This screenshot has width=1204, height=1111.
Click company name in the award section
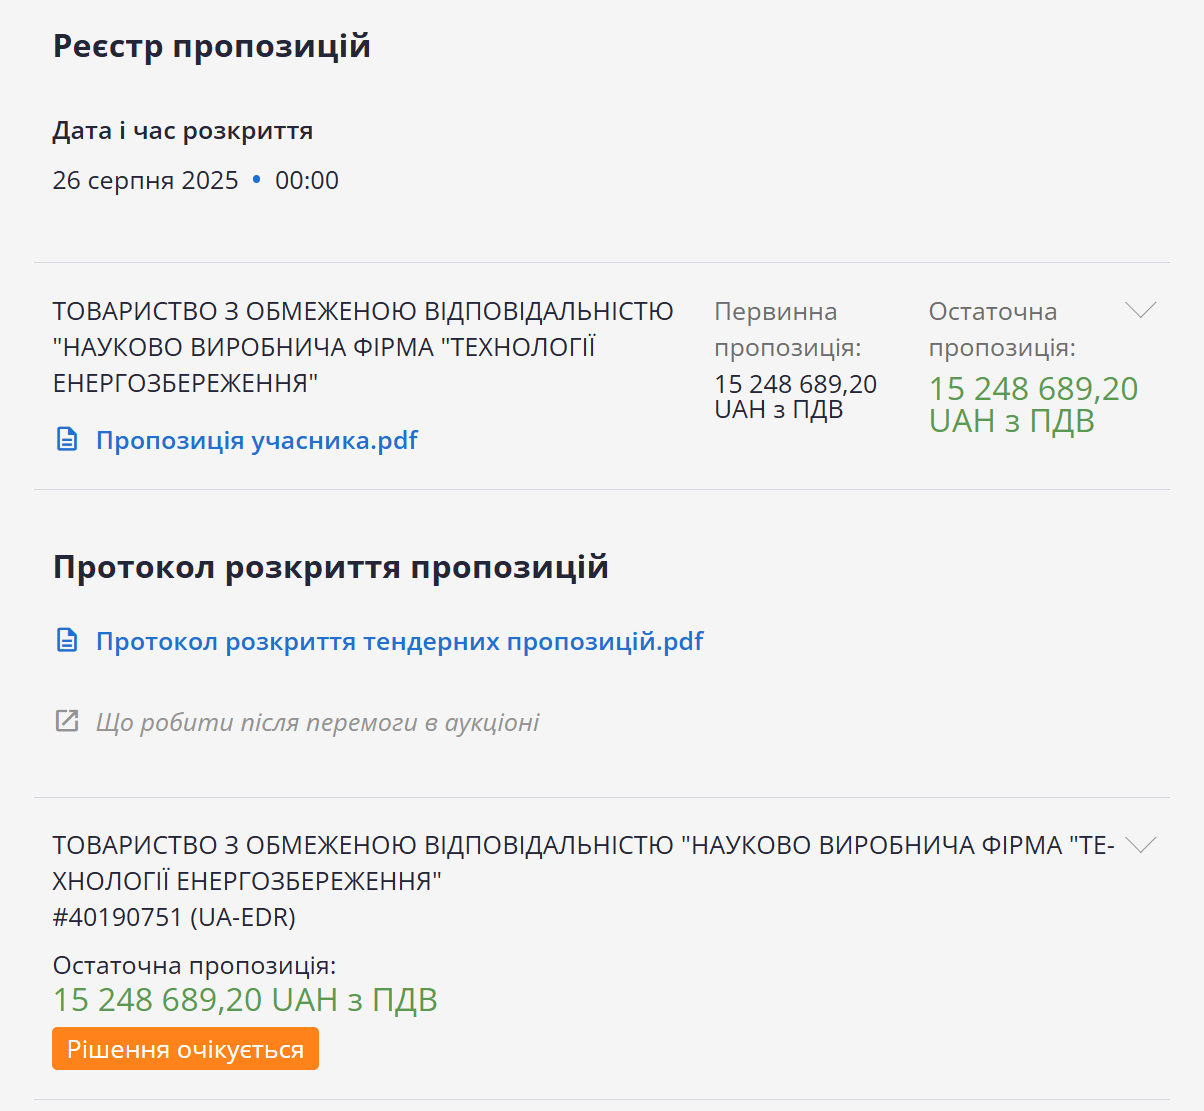click(582, 862)
